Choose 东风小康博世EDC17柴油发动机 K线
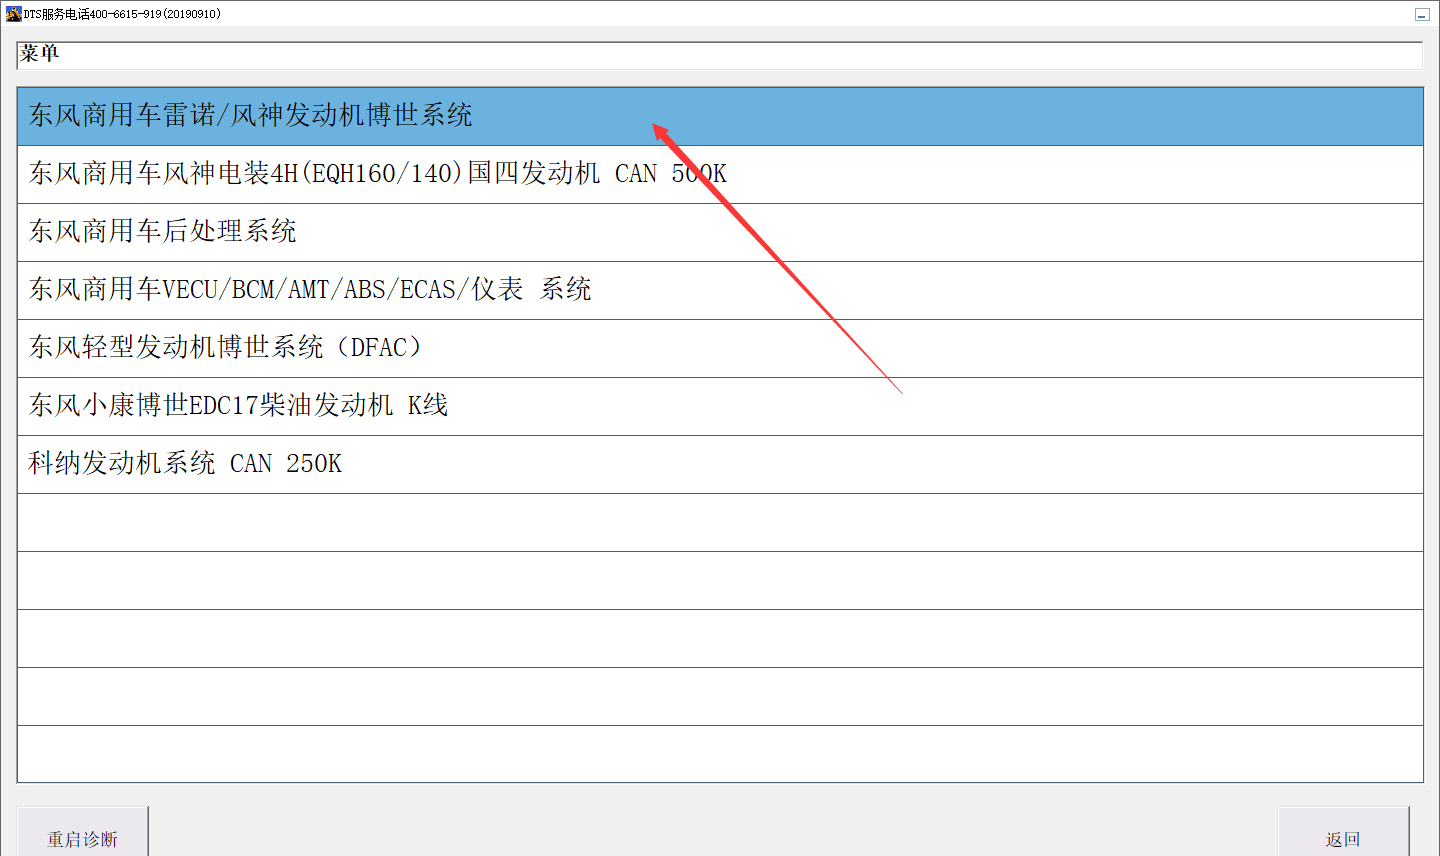This screenshot has width=1440, height=856. [x=720, y=406]
